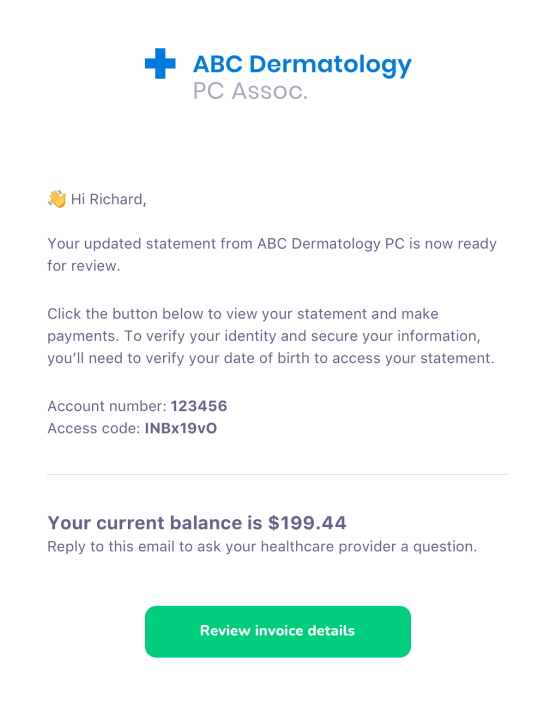This screenshot has width=555, height=728.
Task: Click the $199.44 amount
Action: pyautogui.click(x=307, y=523)
